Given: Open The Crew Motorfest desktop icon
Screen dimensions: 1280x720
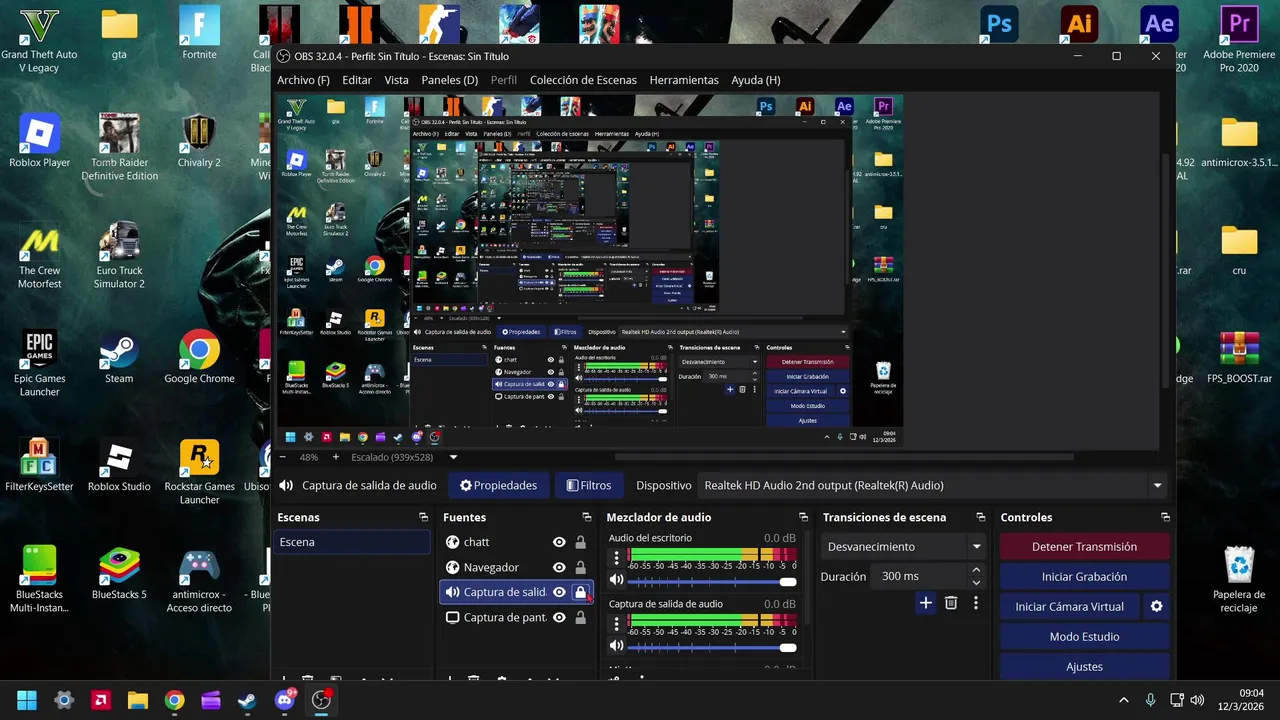Looking at the screenshot, I should point(40,255).
